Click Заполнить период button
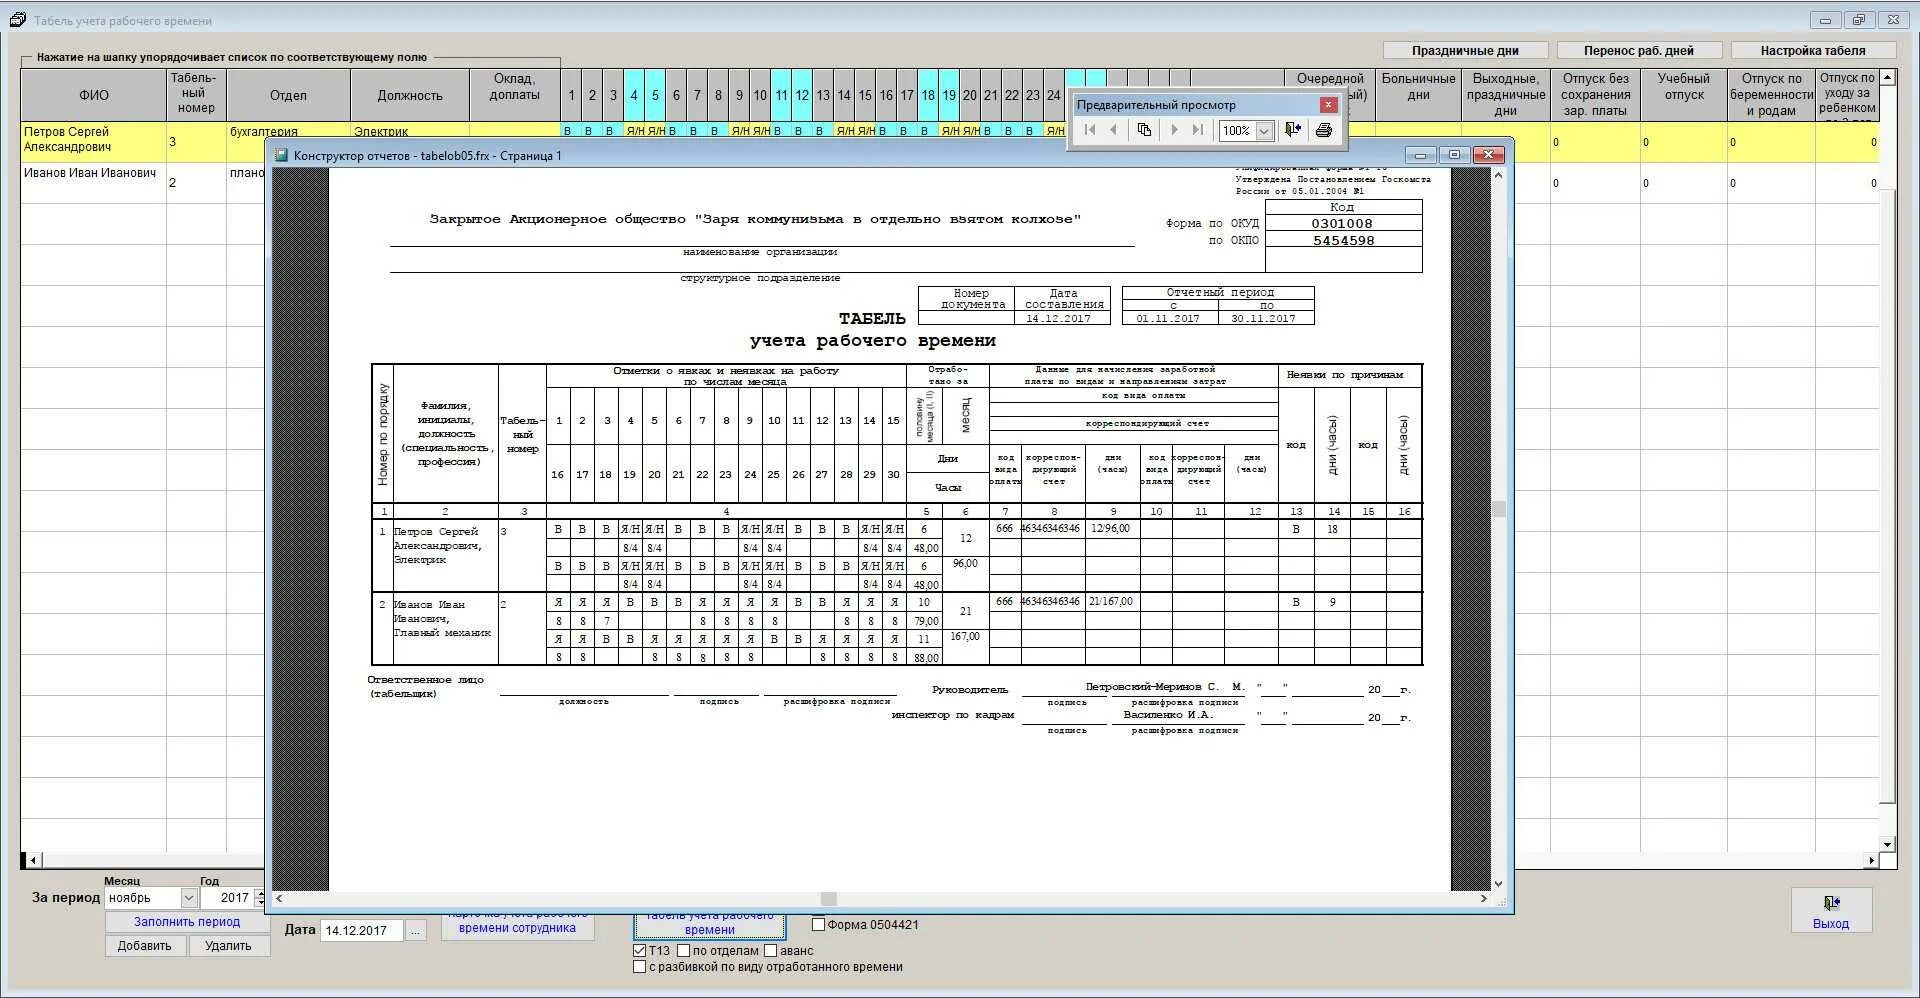 click(x=187, y=922)
